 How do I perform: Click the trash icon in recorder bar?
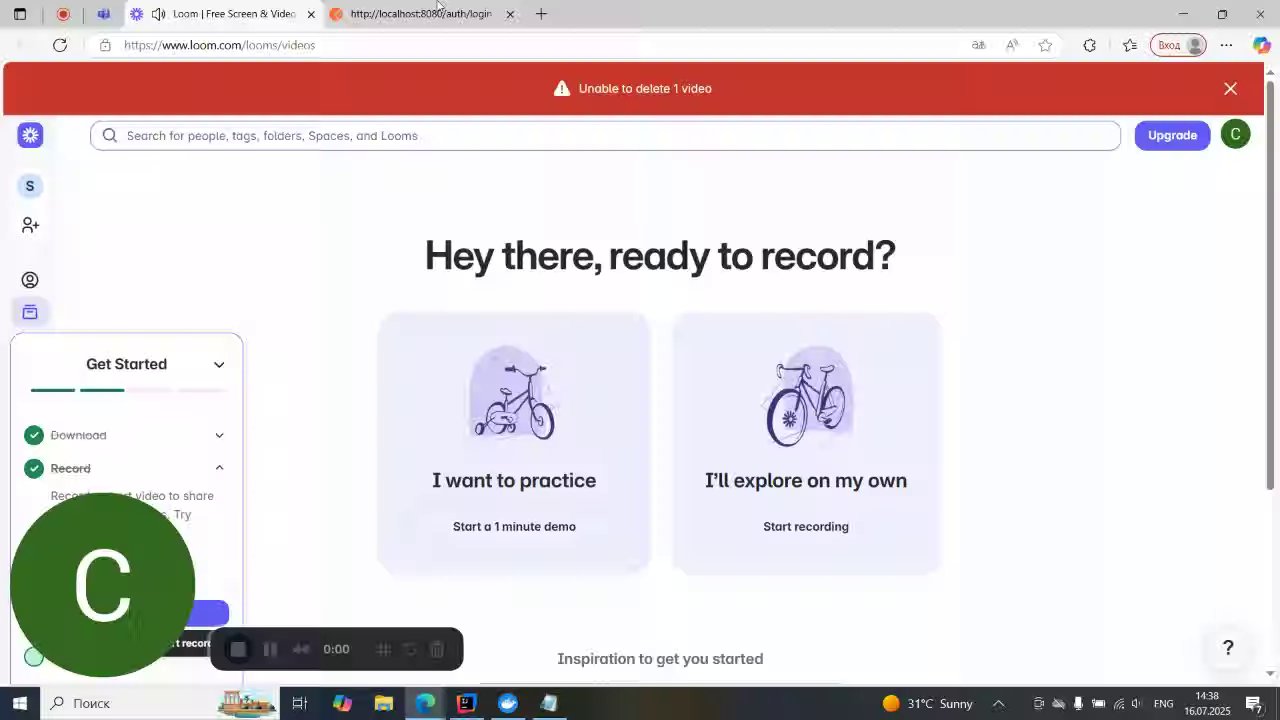pyautogui.click(x=437, y=650)
